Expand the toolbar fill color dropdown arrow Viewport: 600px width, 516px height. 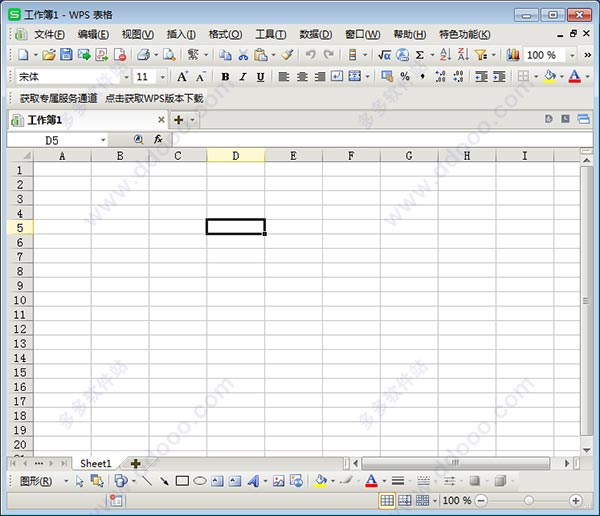(562, 77)
